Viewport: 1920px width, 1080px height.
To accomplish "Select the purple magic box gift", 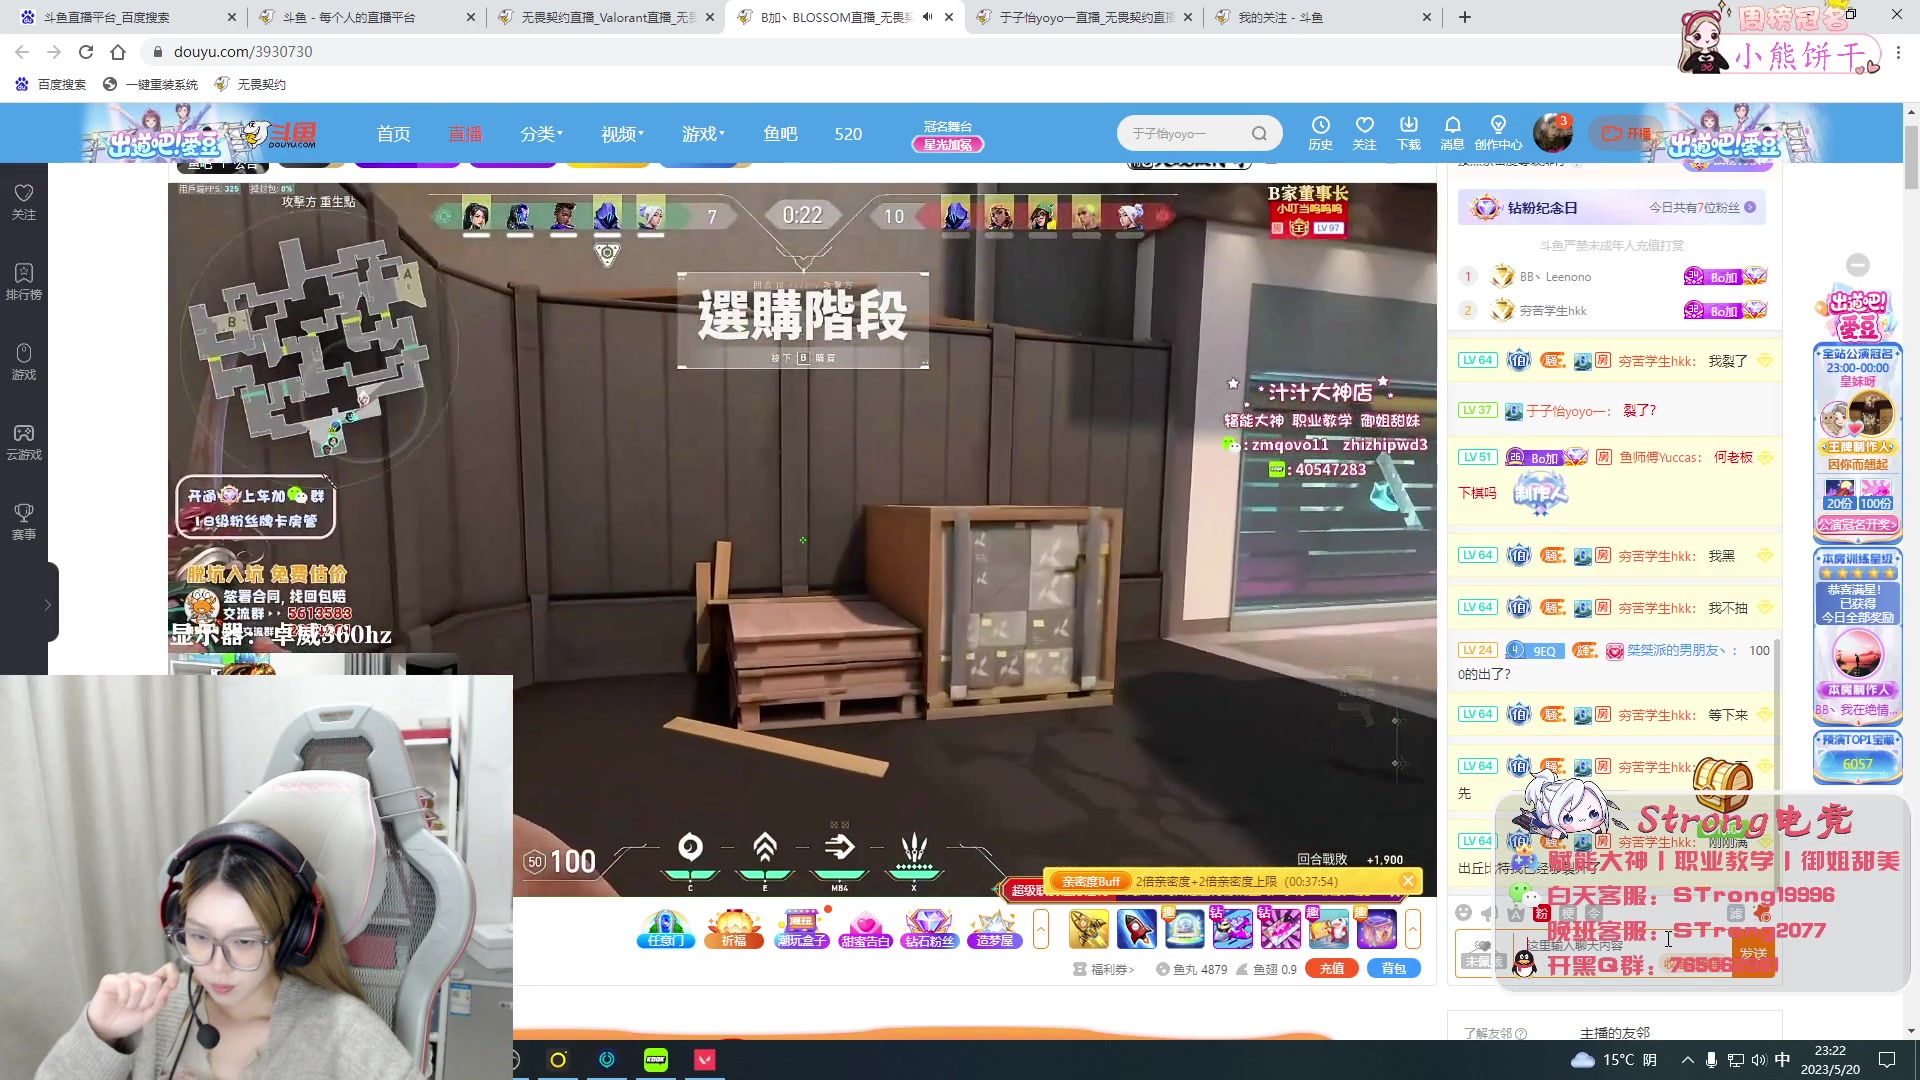I will [x=1376, y=929].
